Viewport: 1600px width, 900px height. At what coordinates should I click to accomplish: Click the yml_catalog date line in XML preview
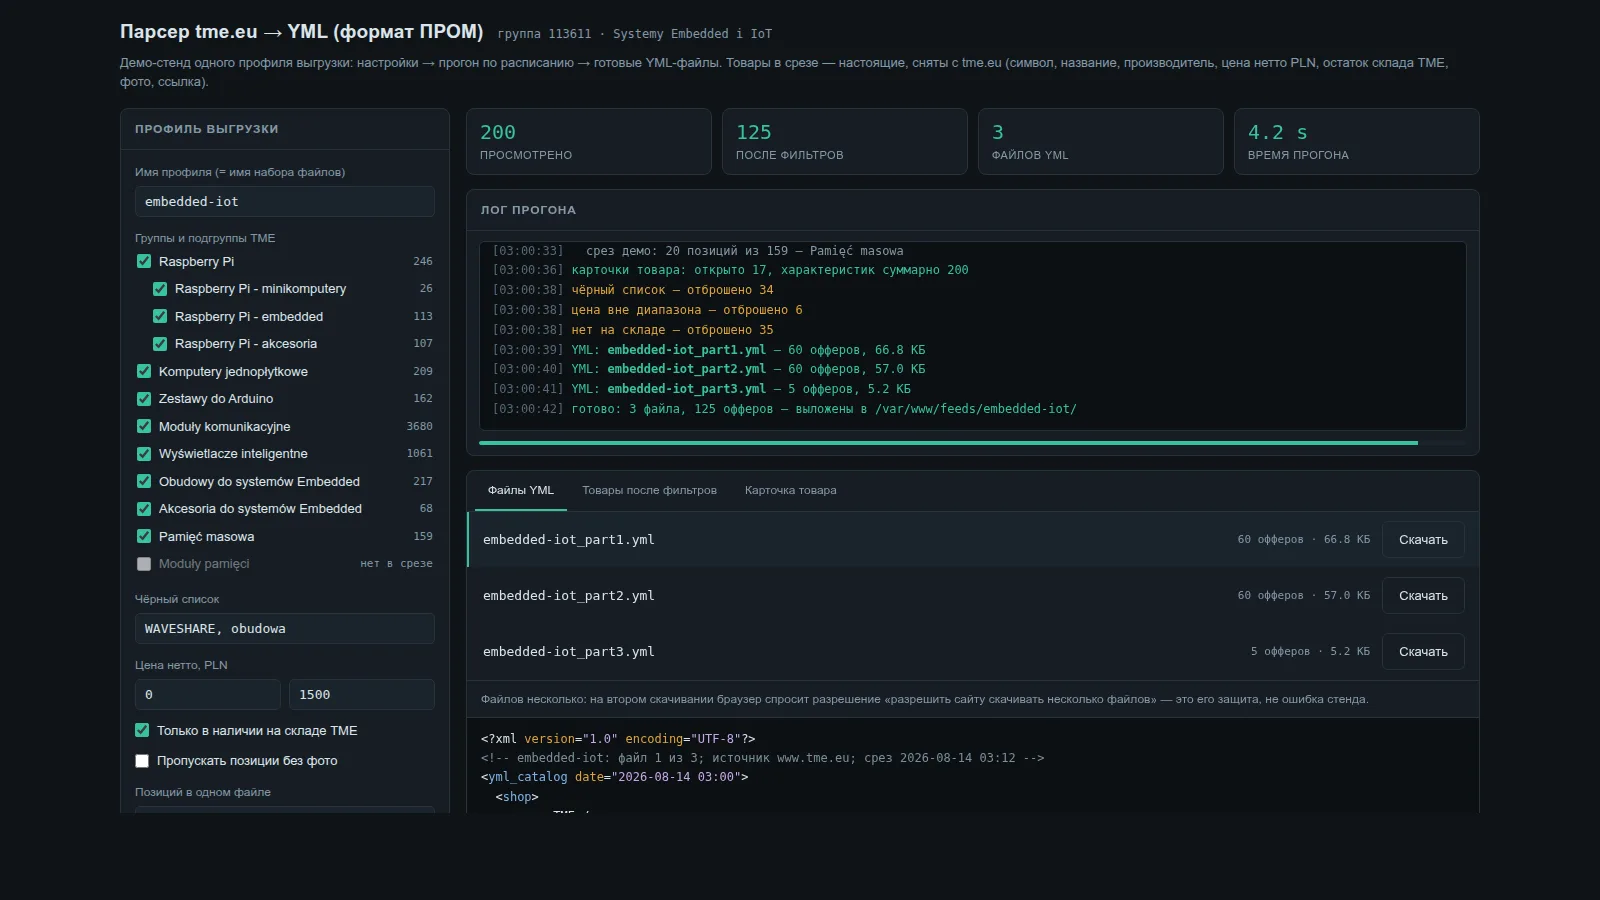point(614,777)
